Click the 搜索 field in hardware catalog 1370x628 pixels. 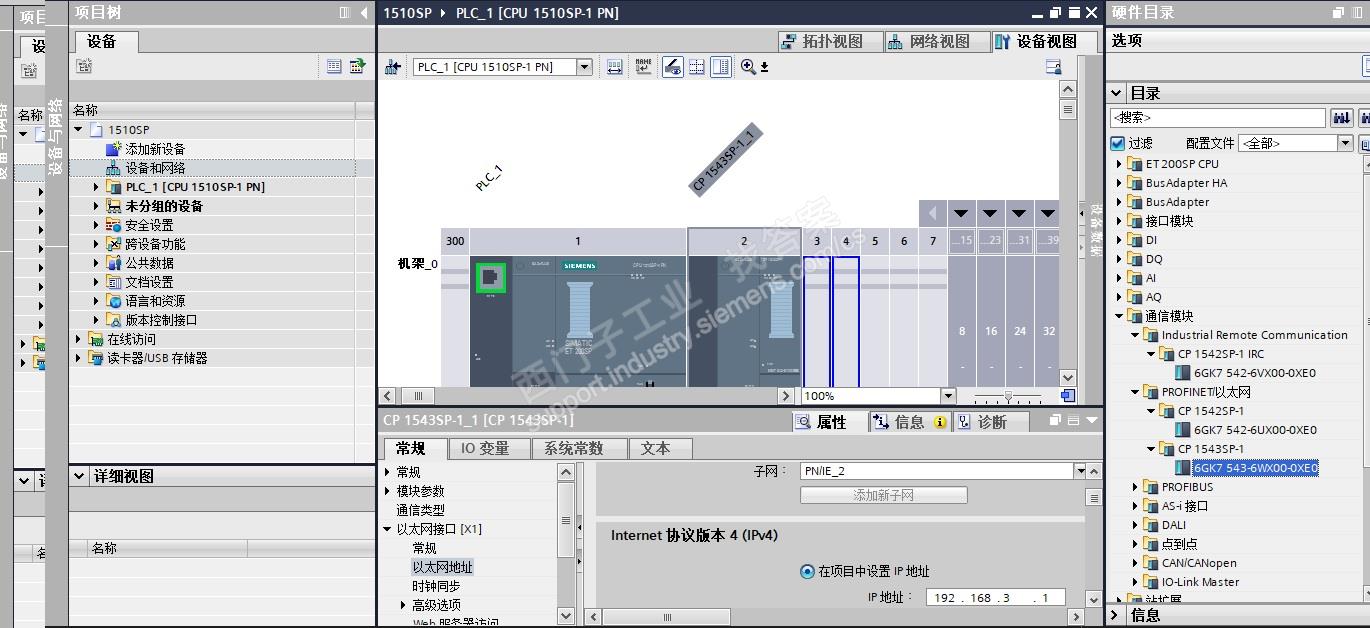(x=1218, y=118)
